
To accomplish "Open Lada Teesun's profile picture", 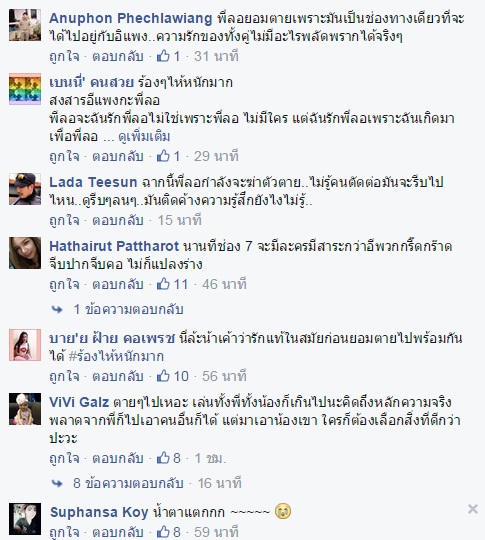I will [x=25, y=189].
